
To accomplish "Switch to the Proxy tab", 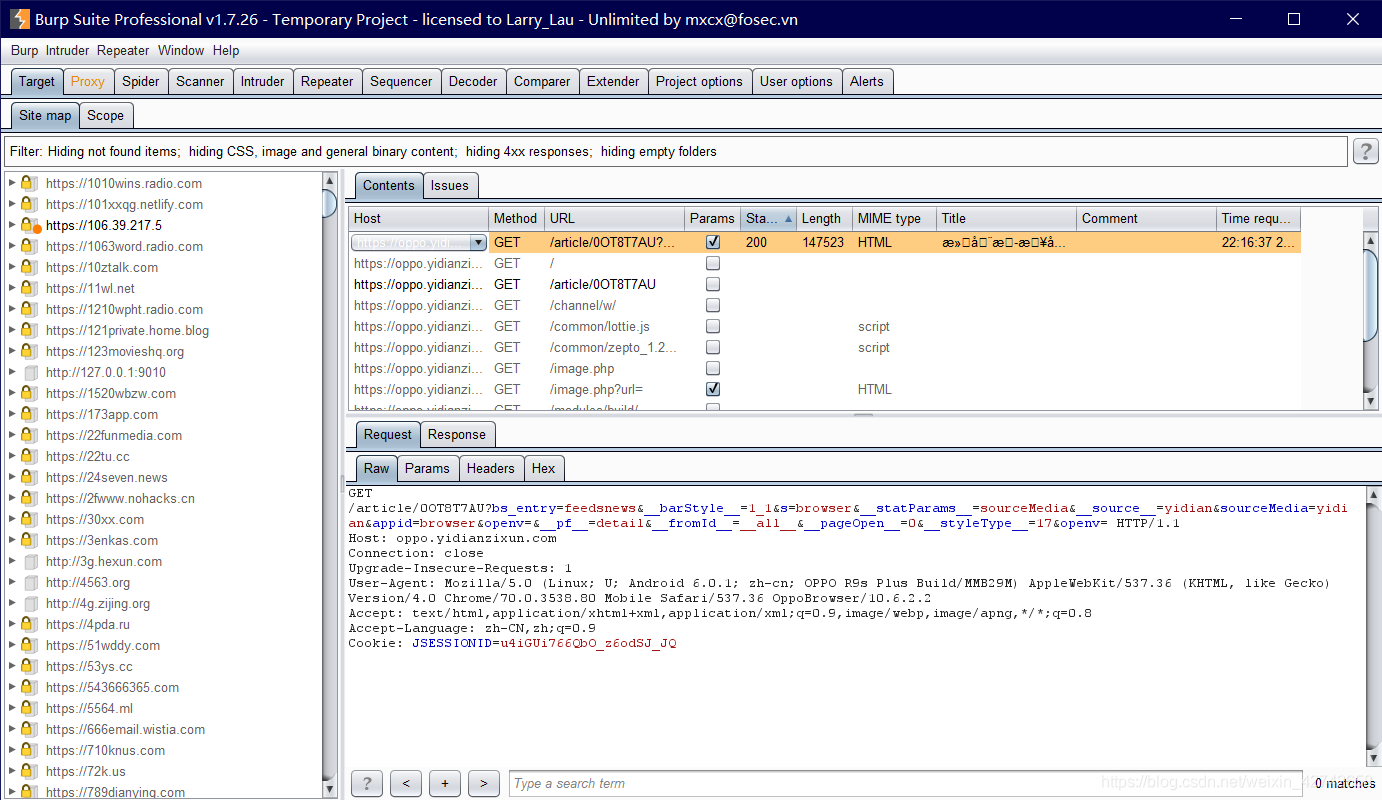I will pyautogui.click(x=88, y=81).
